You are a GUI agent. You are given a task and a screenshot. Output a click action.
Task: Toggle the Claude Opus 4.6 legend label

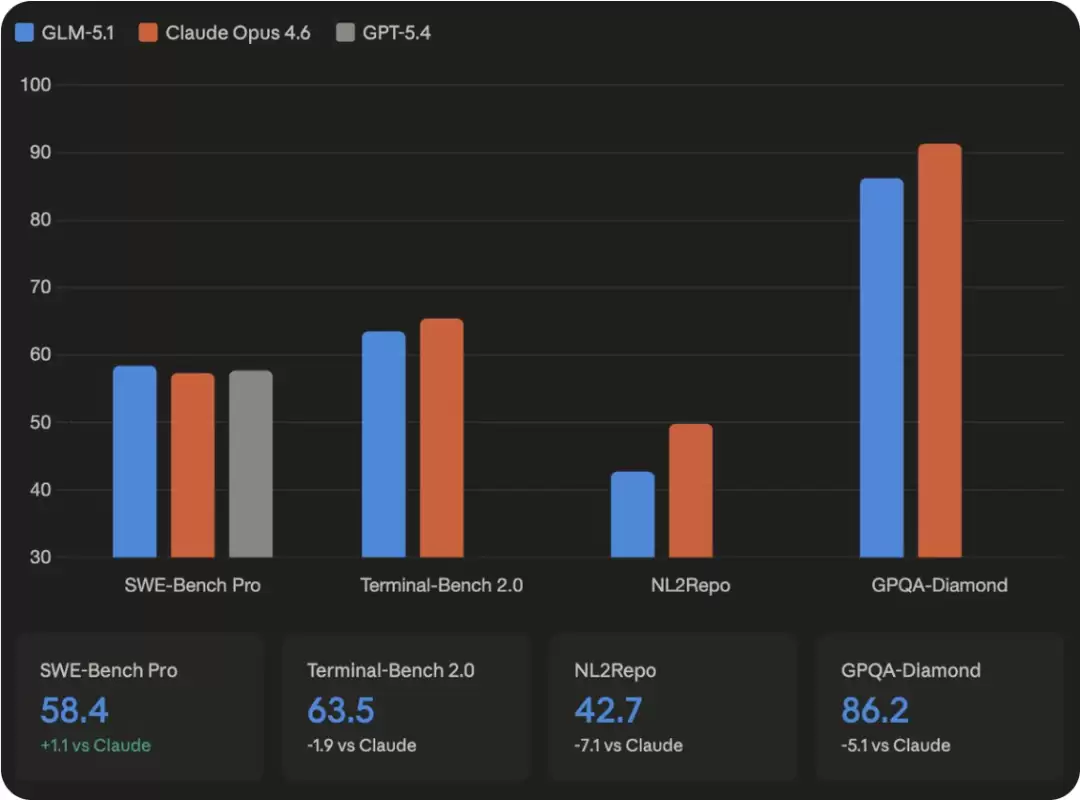238,32
